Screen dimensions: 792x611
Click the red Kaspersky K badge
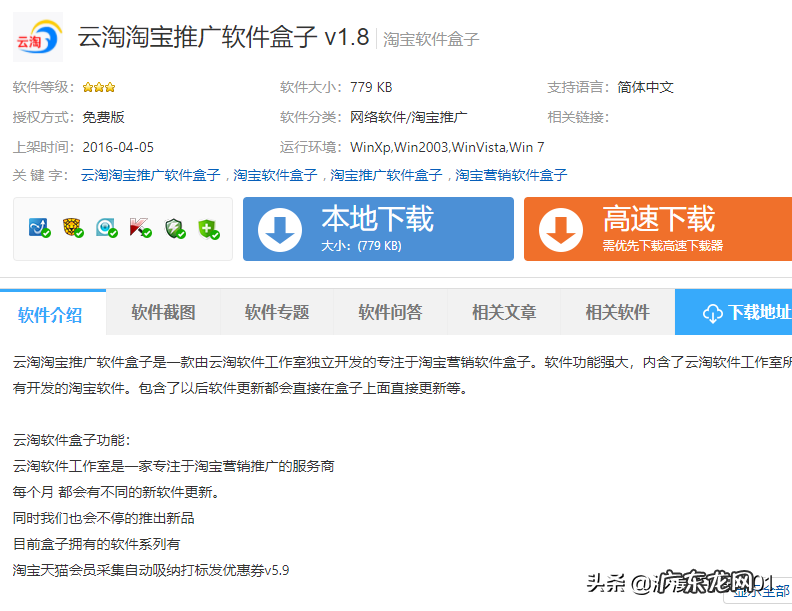pyautogui.click(x=140, y=228)
